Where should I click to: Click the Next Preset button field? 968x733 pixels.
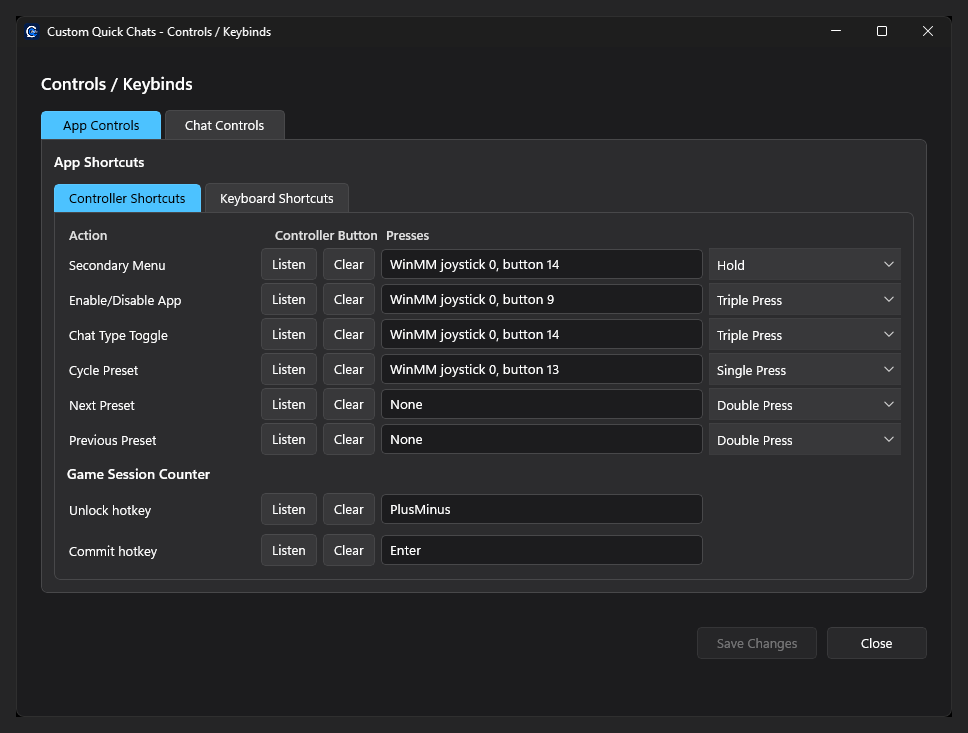[541, 404]
